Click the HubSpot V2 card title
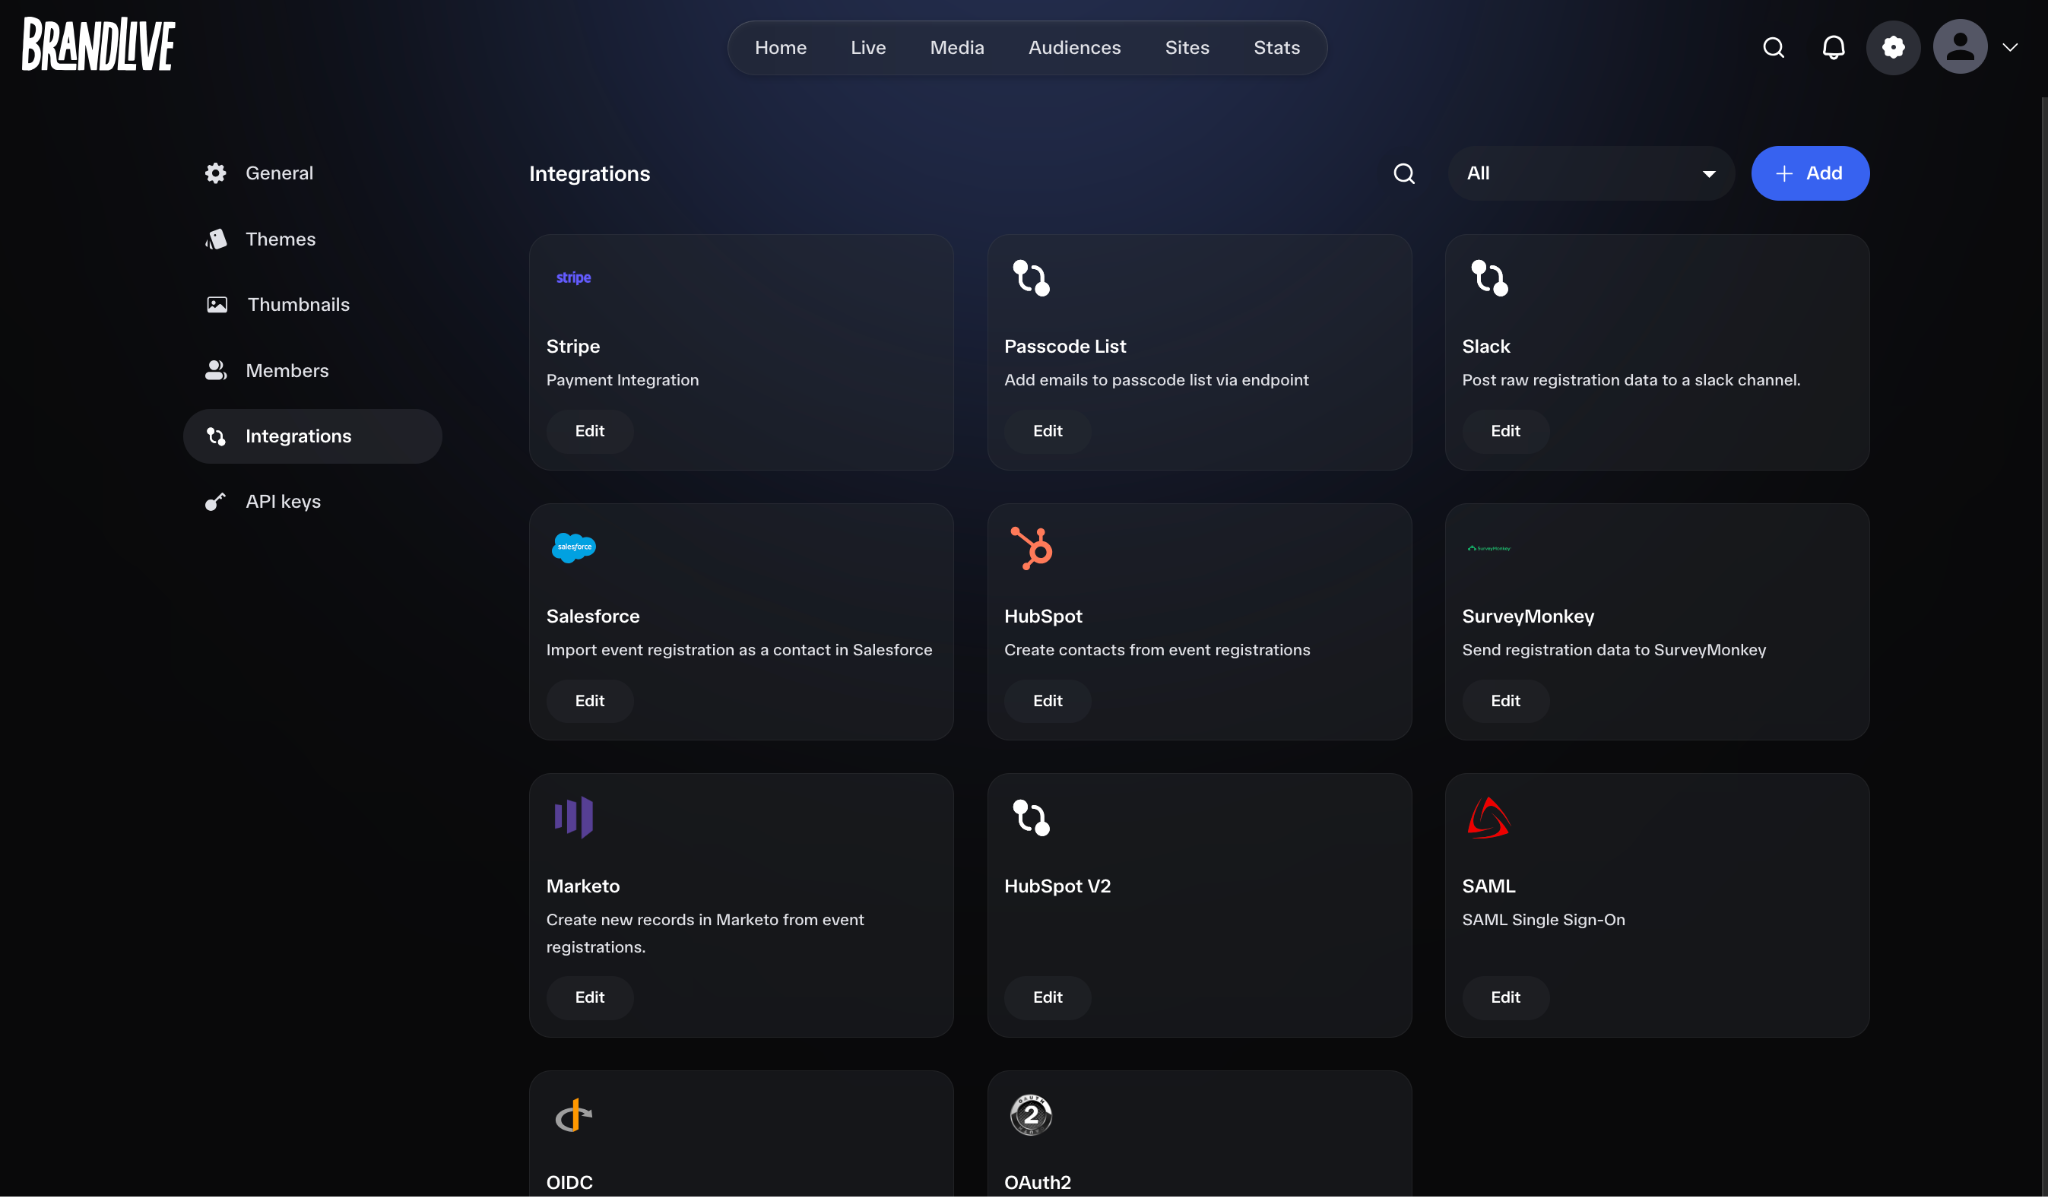The image size is (2048, 1197). [1058, 886]
